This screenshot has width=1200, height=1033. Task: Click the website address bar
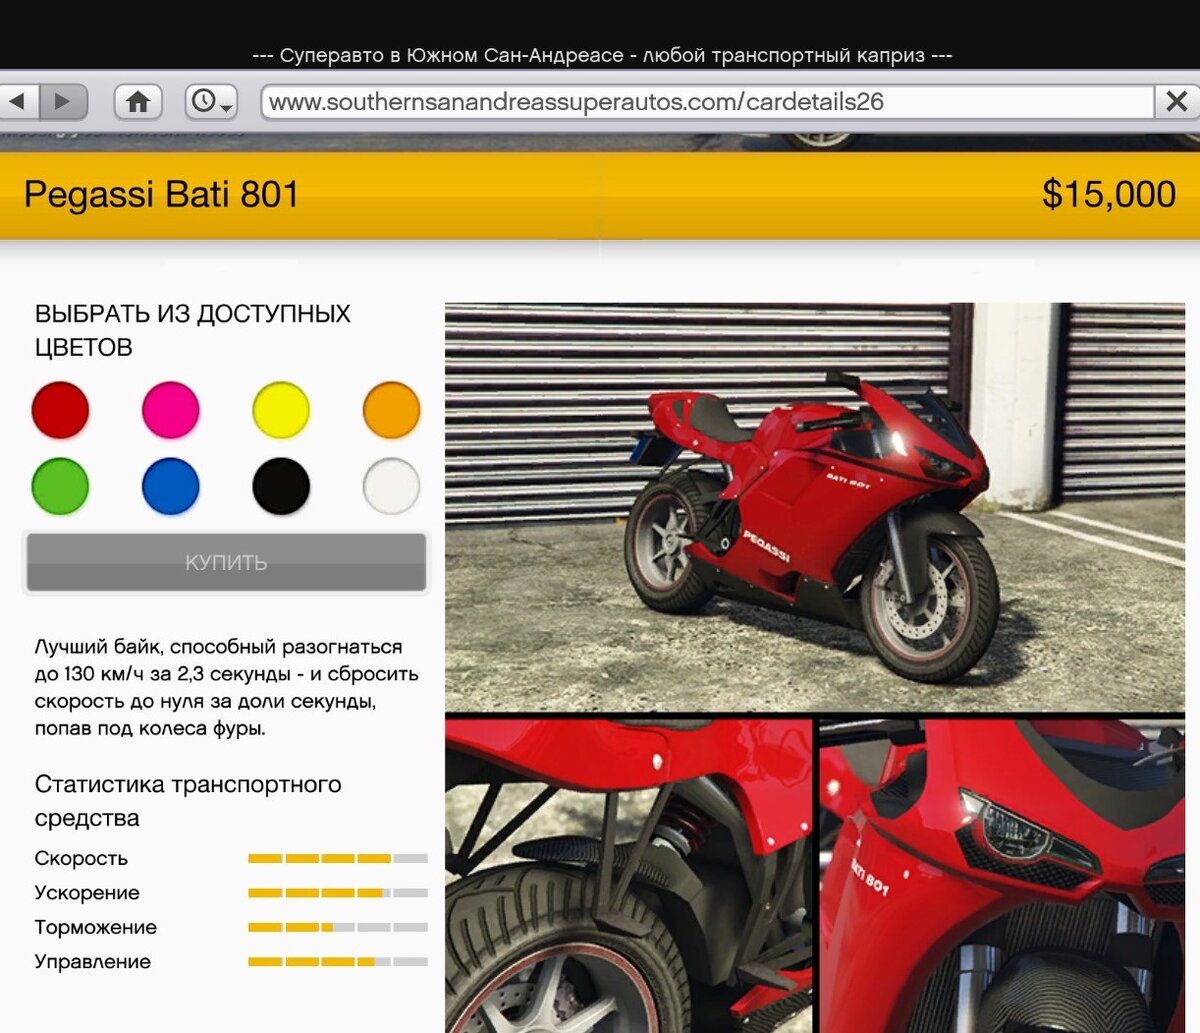click(708, 102)
